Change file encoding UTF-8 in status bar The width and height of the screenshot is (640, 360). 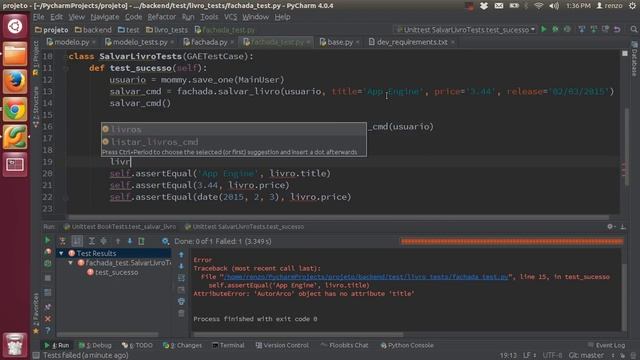point(552,356)
